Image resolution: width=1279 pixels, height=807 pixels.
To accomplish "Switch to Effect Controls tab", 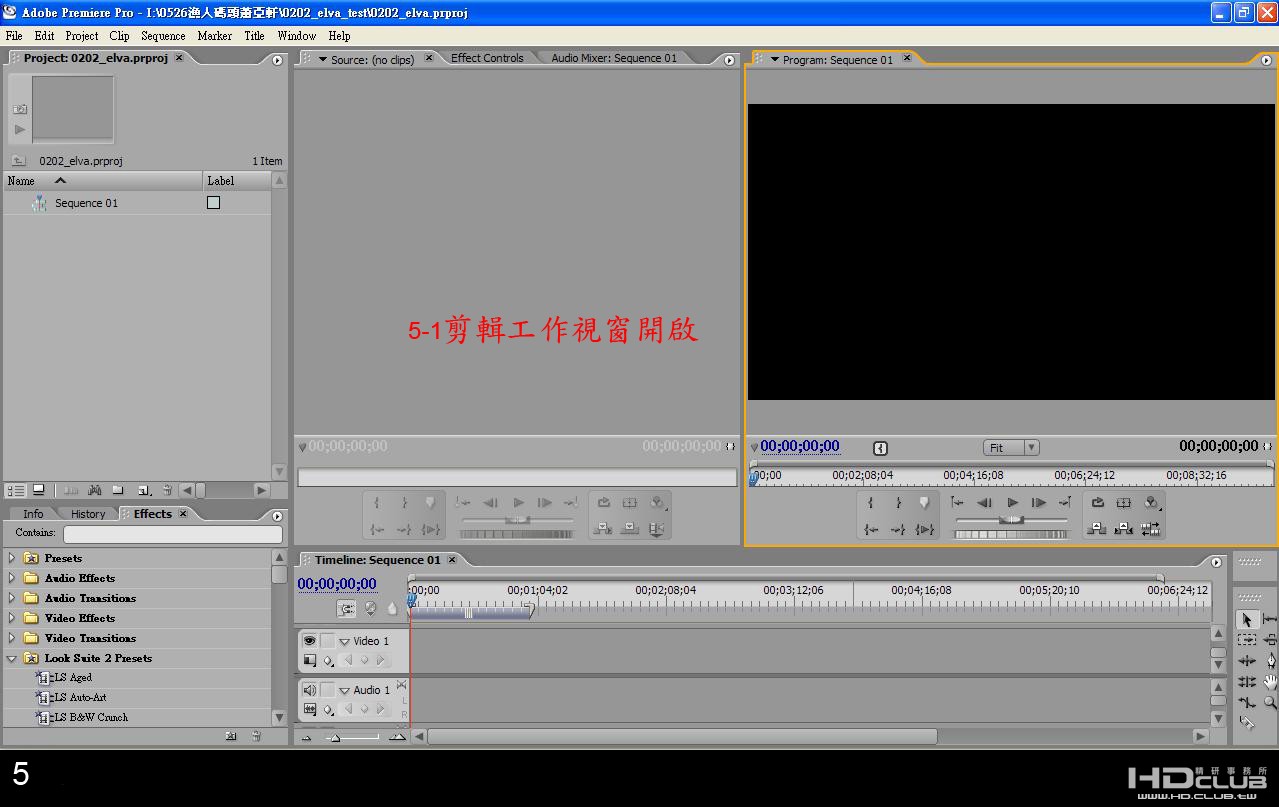I will click(487, 58).
